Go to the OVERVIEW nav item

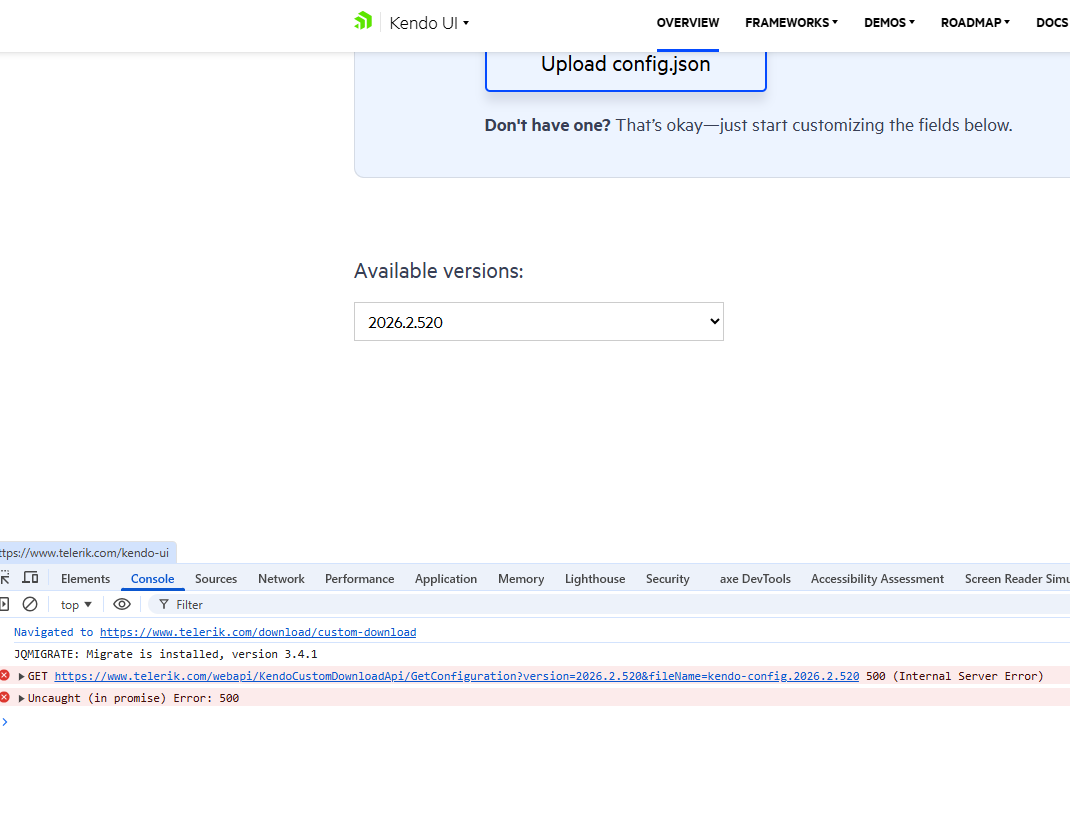click(687, 23)
